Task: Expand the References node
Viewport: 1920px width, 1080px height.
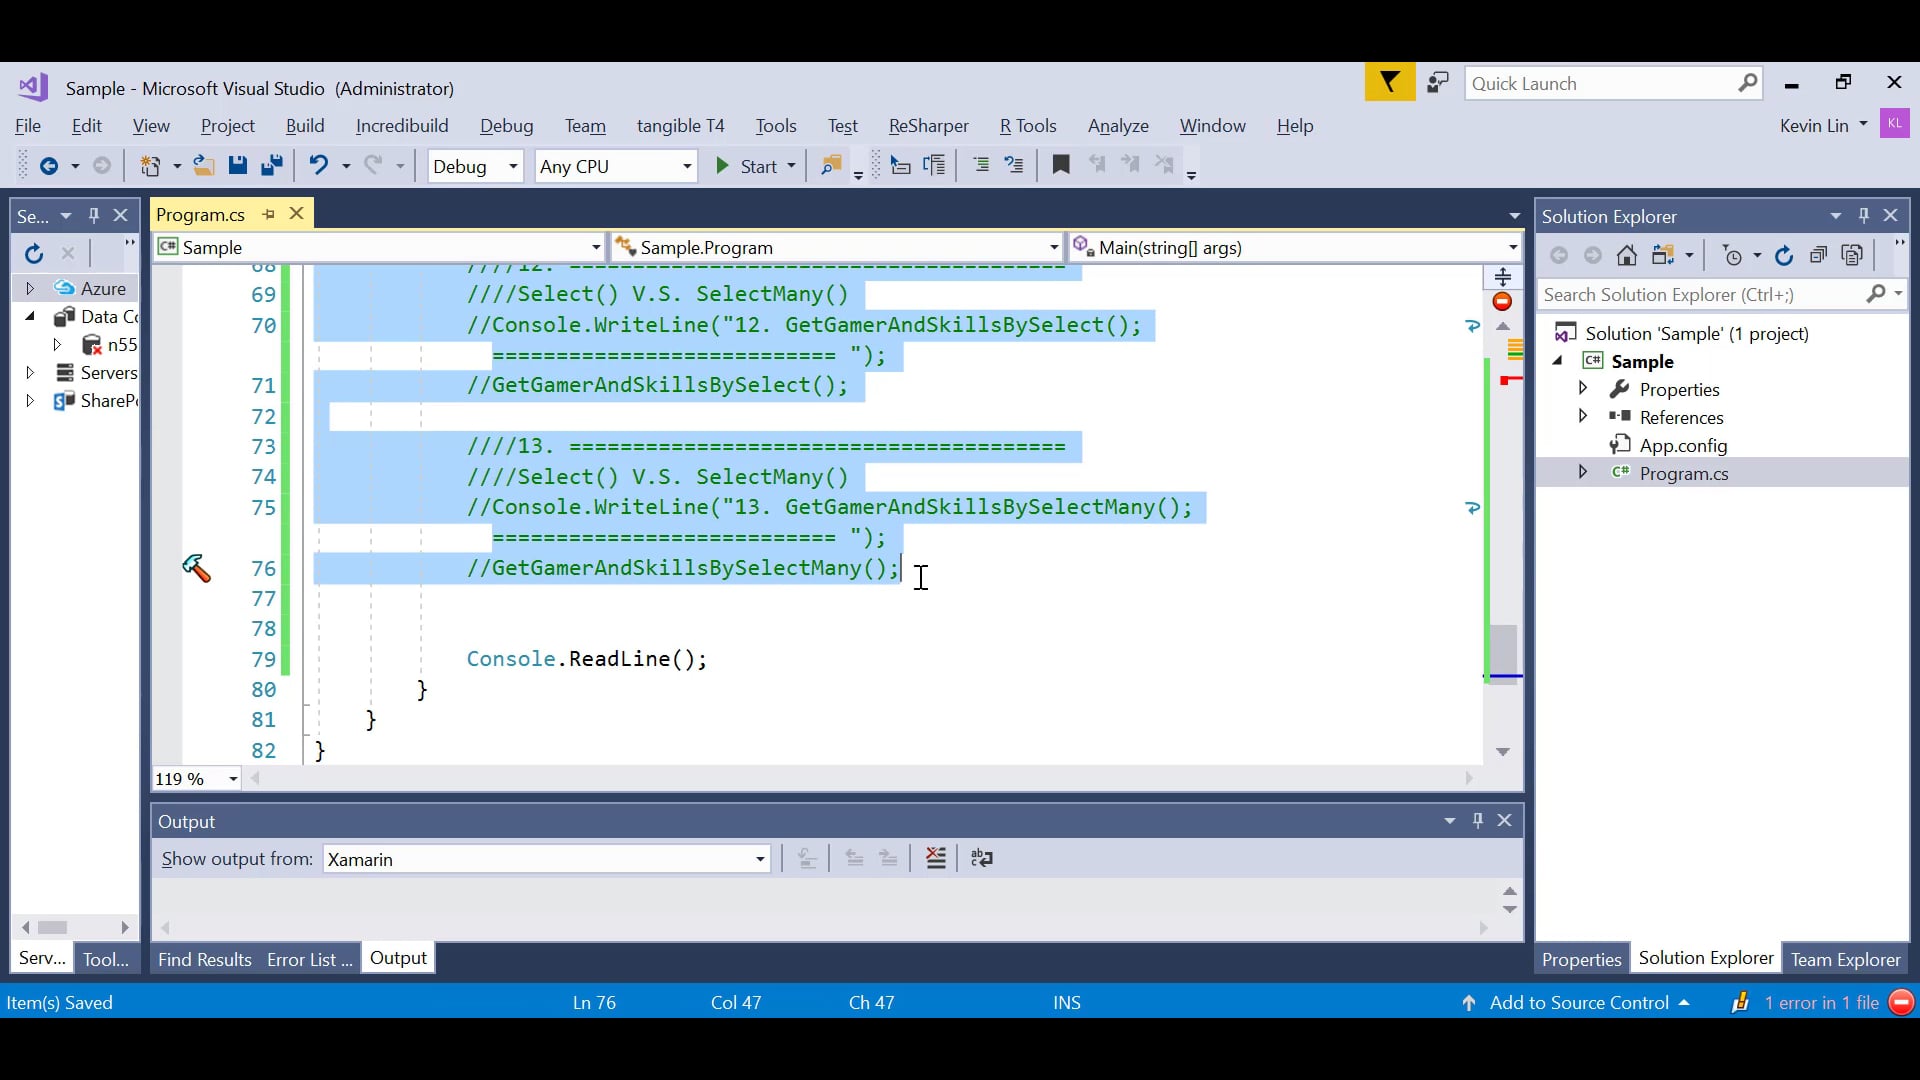Action: tap(1583, 417)
